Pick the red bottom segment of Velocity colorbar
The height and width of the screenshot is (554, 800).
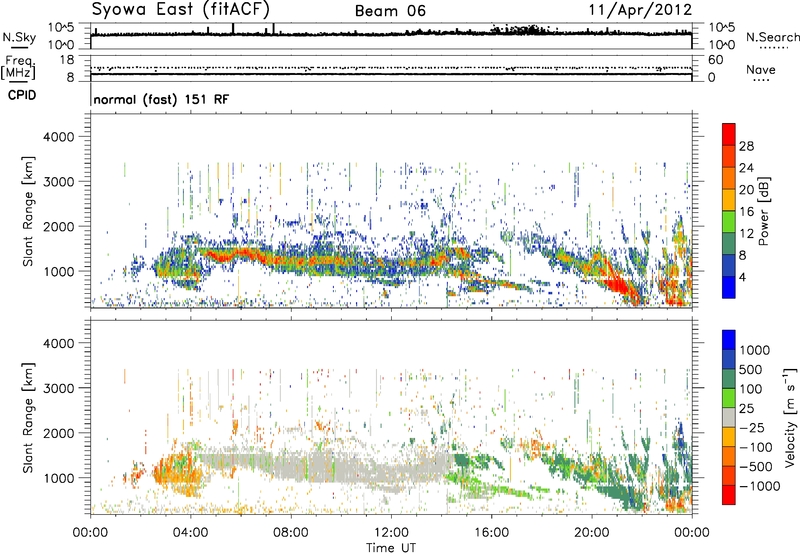point(729,495)
